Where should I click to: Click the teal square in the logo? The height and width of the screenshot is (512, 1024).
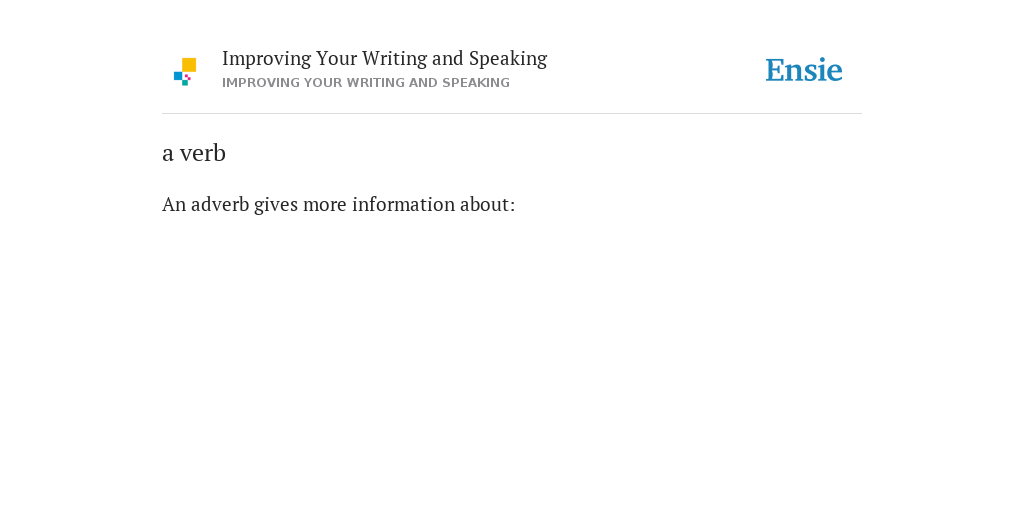coord(185,83)
